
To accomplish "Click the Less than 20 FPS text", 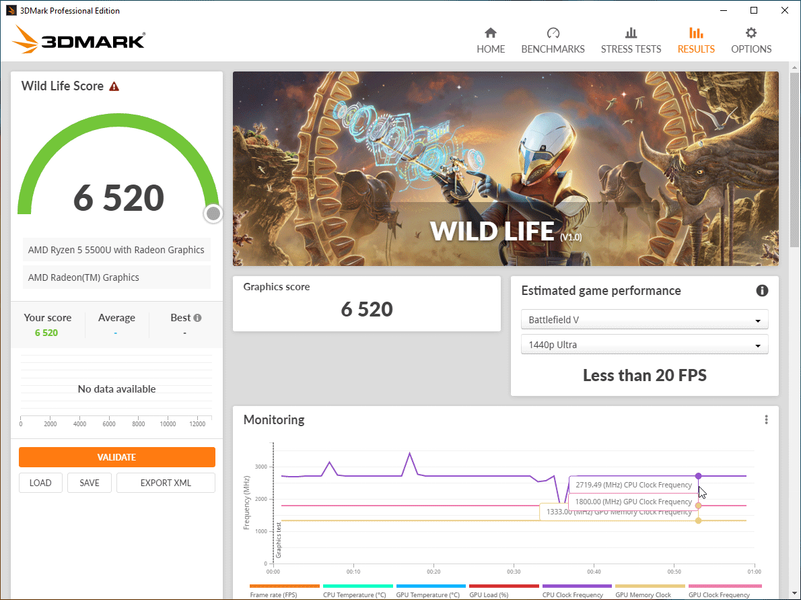I will point(645,375).
